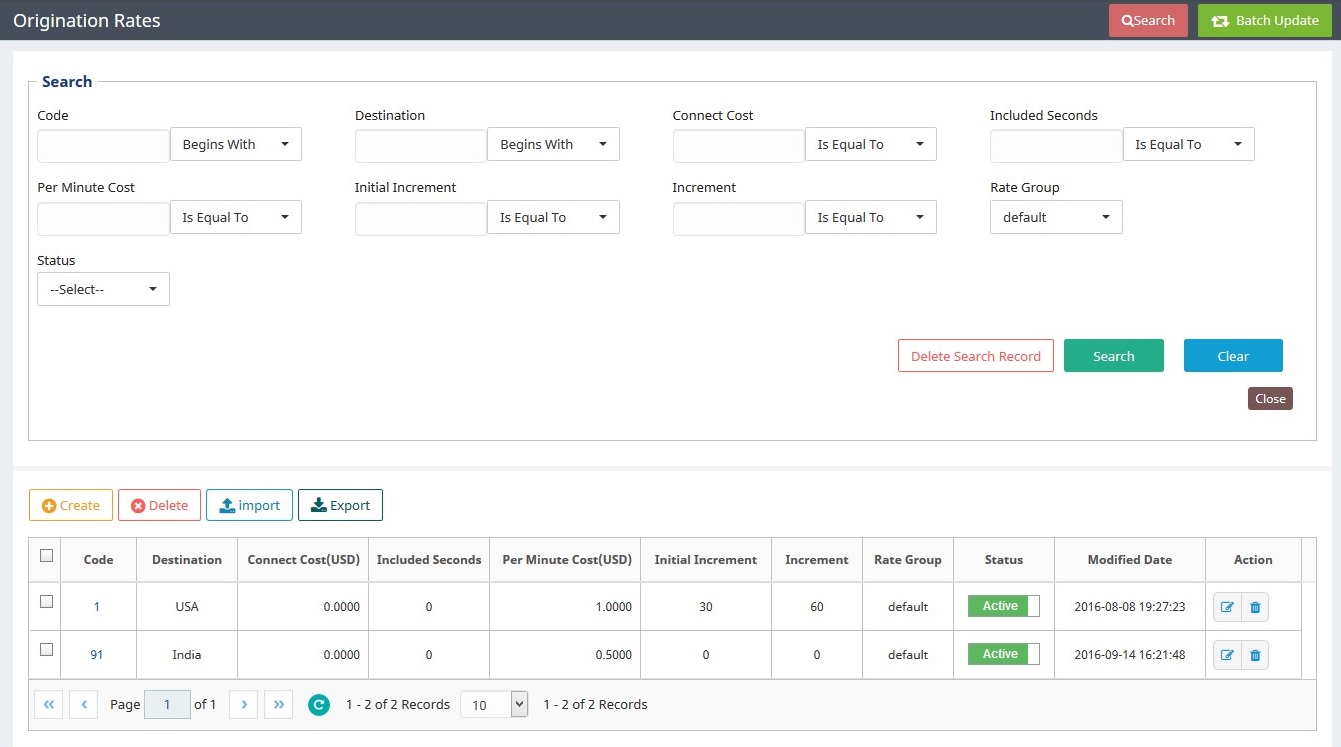Change records per page dropdown
This screenshot has height=747, width=1341.
tap(494, 705)
